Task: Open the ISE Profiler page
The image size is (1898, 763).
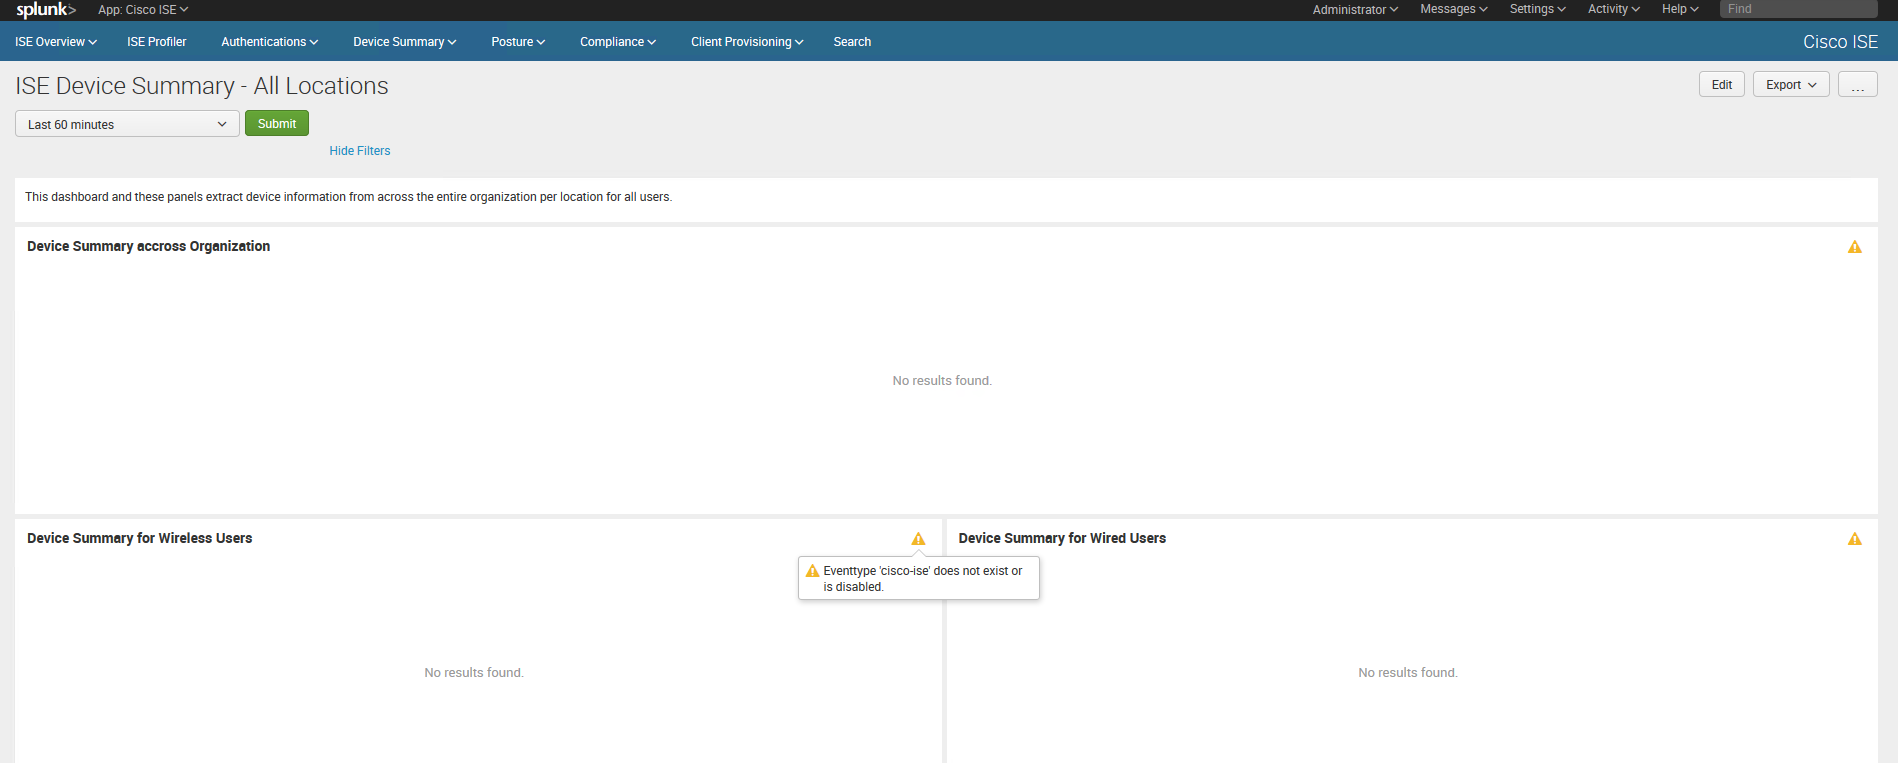Action: tap(157, 42)
